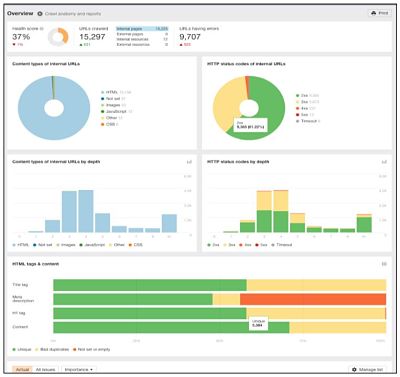
Task: Switch to the All issues tab
Action: pyautogui.click(x=45, y=370)
